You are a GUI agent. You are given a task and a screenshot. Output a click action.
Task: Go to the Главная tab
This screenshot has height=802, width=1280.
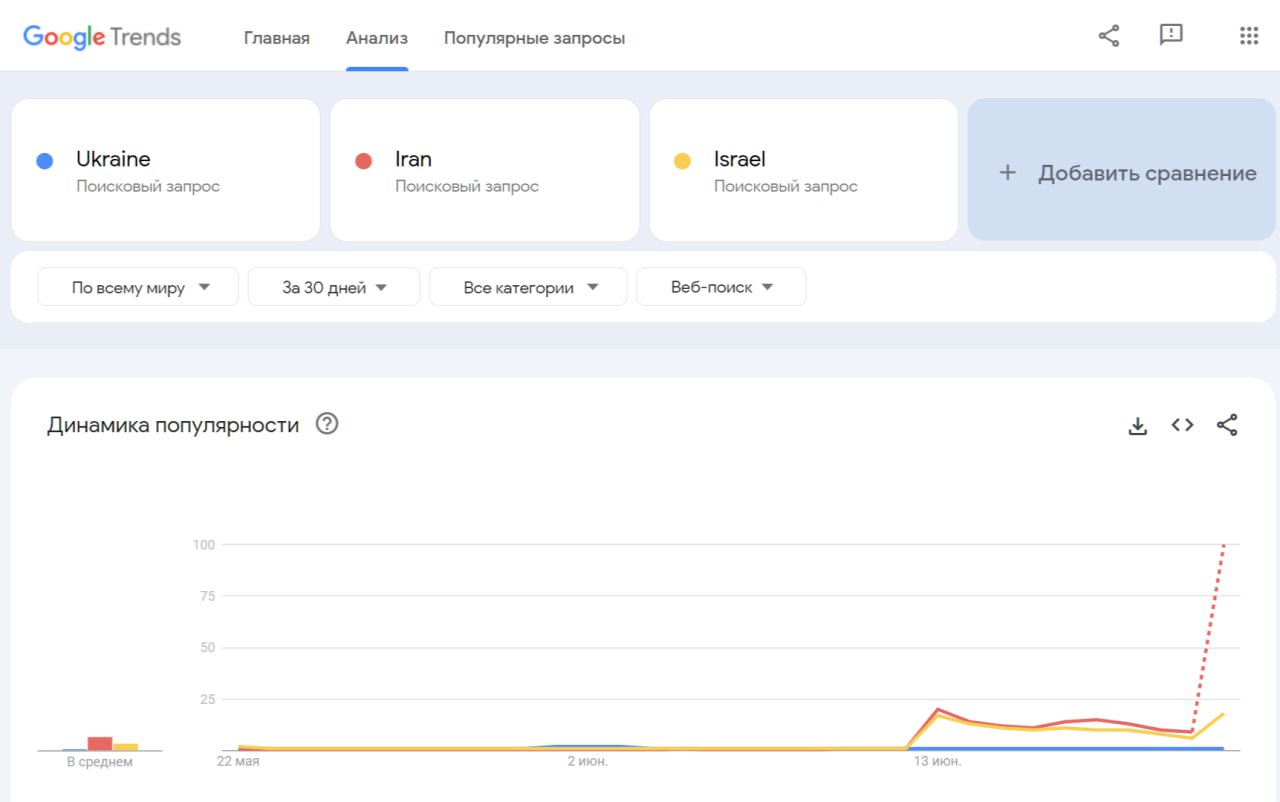pyautogui.click(x=277, y=38)
